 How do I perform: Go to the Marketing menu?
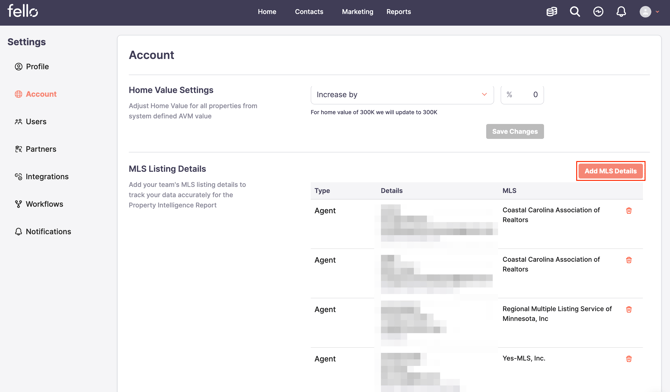coord(357,12)
